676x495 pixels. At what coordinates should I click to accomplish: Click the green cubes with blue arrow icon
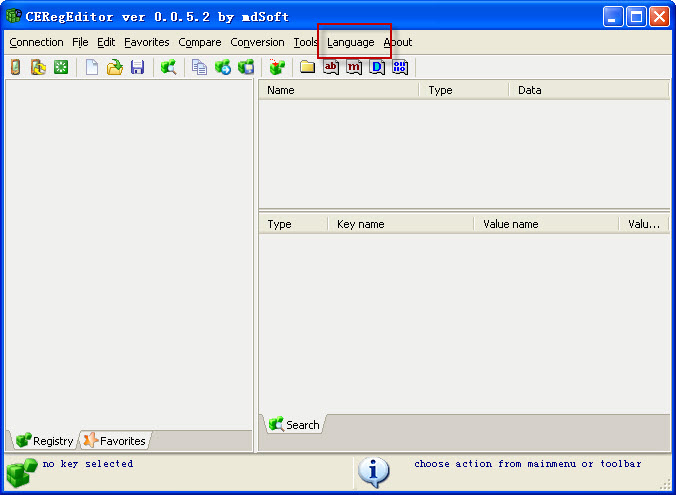[223, 67]
